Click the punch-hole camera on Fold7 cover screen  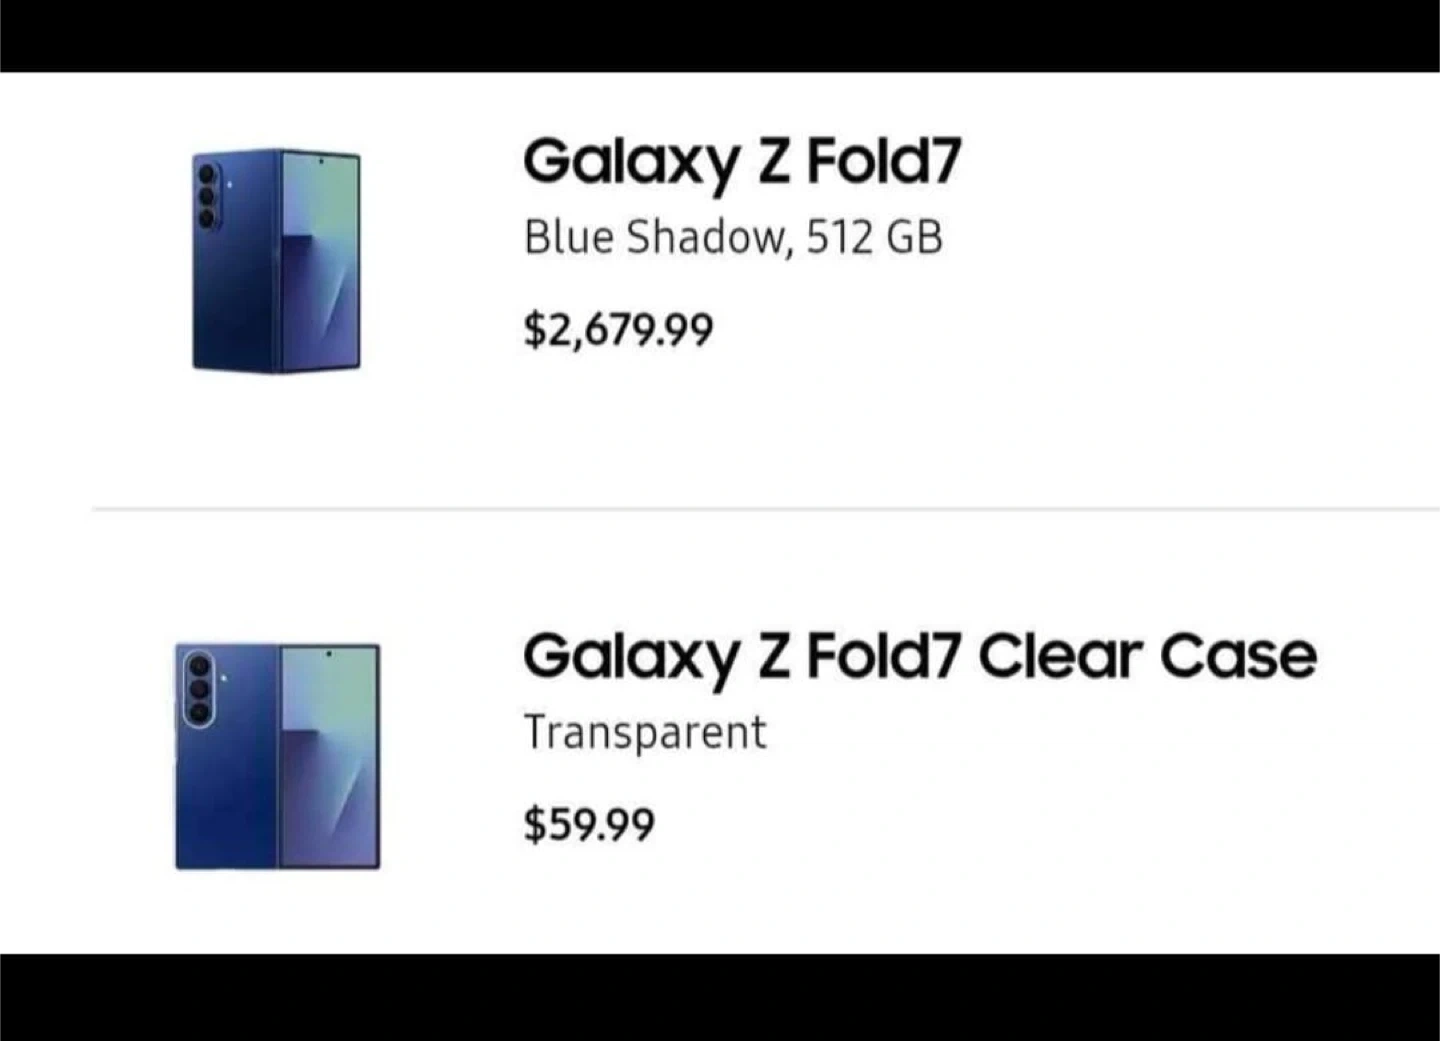tap(321, 160)
